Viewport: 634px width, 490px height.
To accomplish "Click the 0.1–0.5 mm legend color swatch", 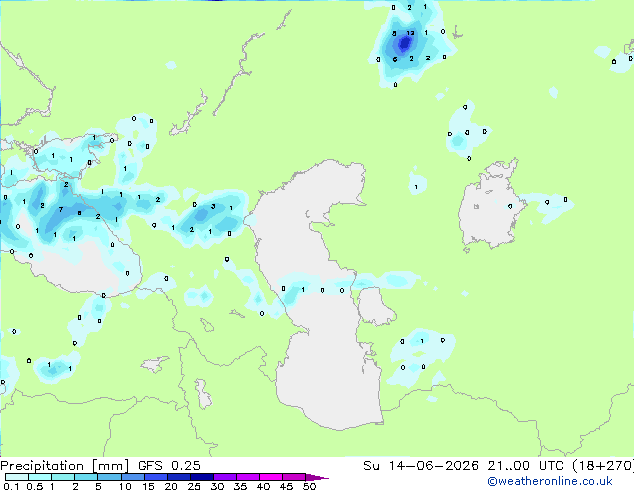I will click(17, 477).
